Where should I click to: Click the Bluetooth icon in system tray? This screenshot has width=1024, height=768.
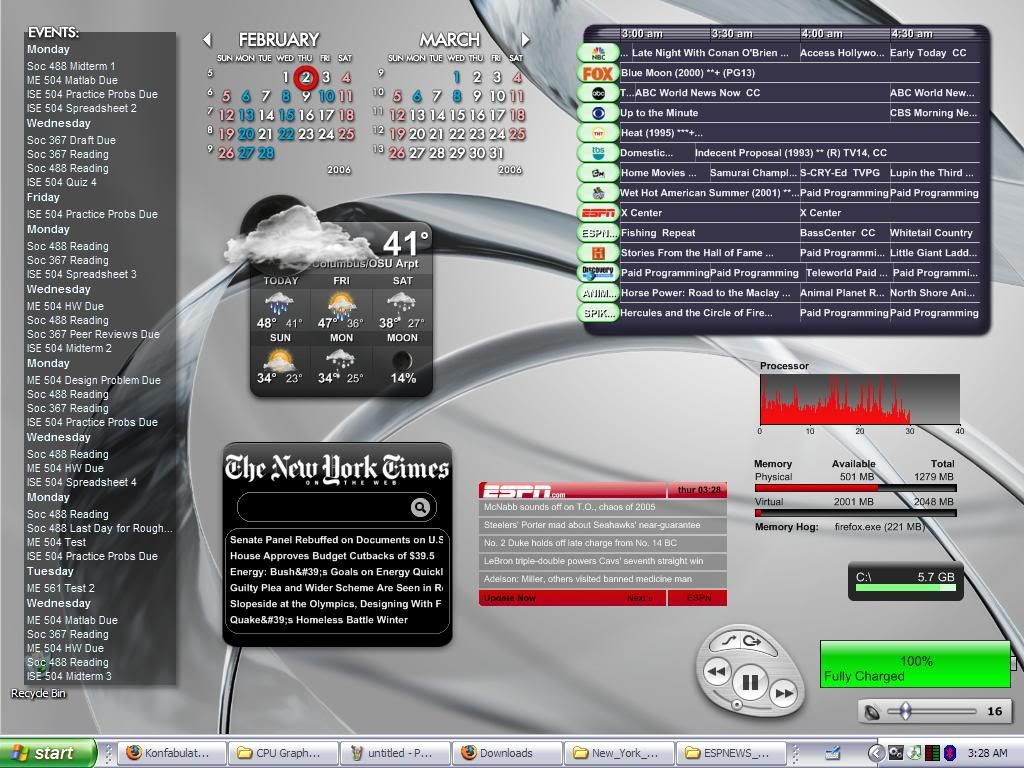pos(949,753)
